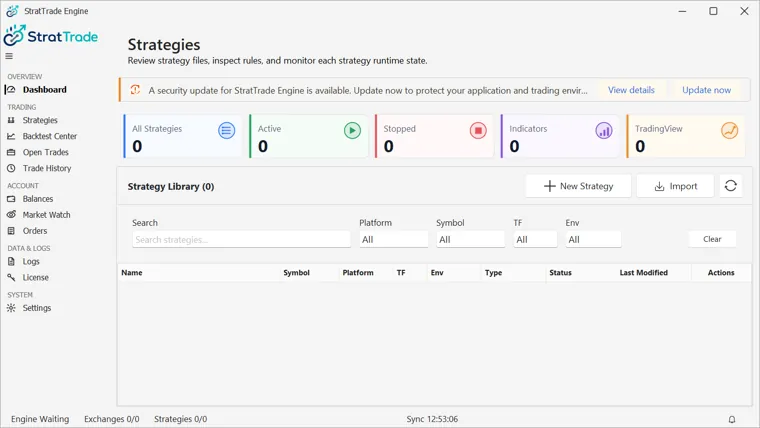Click Update now on the security banner

pyautogui.click(x=706, y=90)
